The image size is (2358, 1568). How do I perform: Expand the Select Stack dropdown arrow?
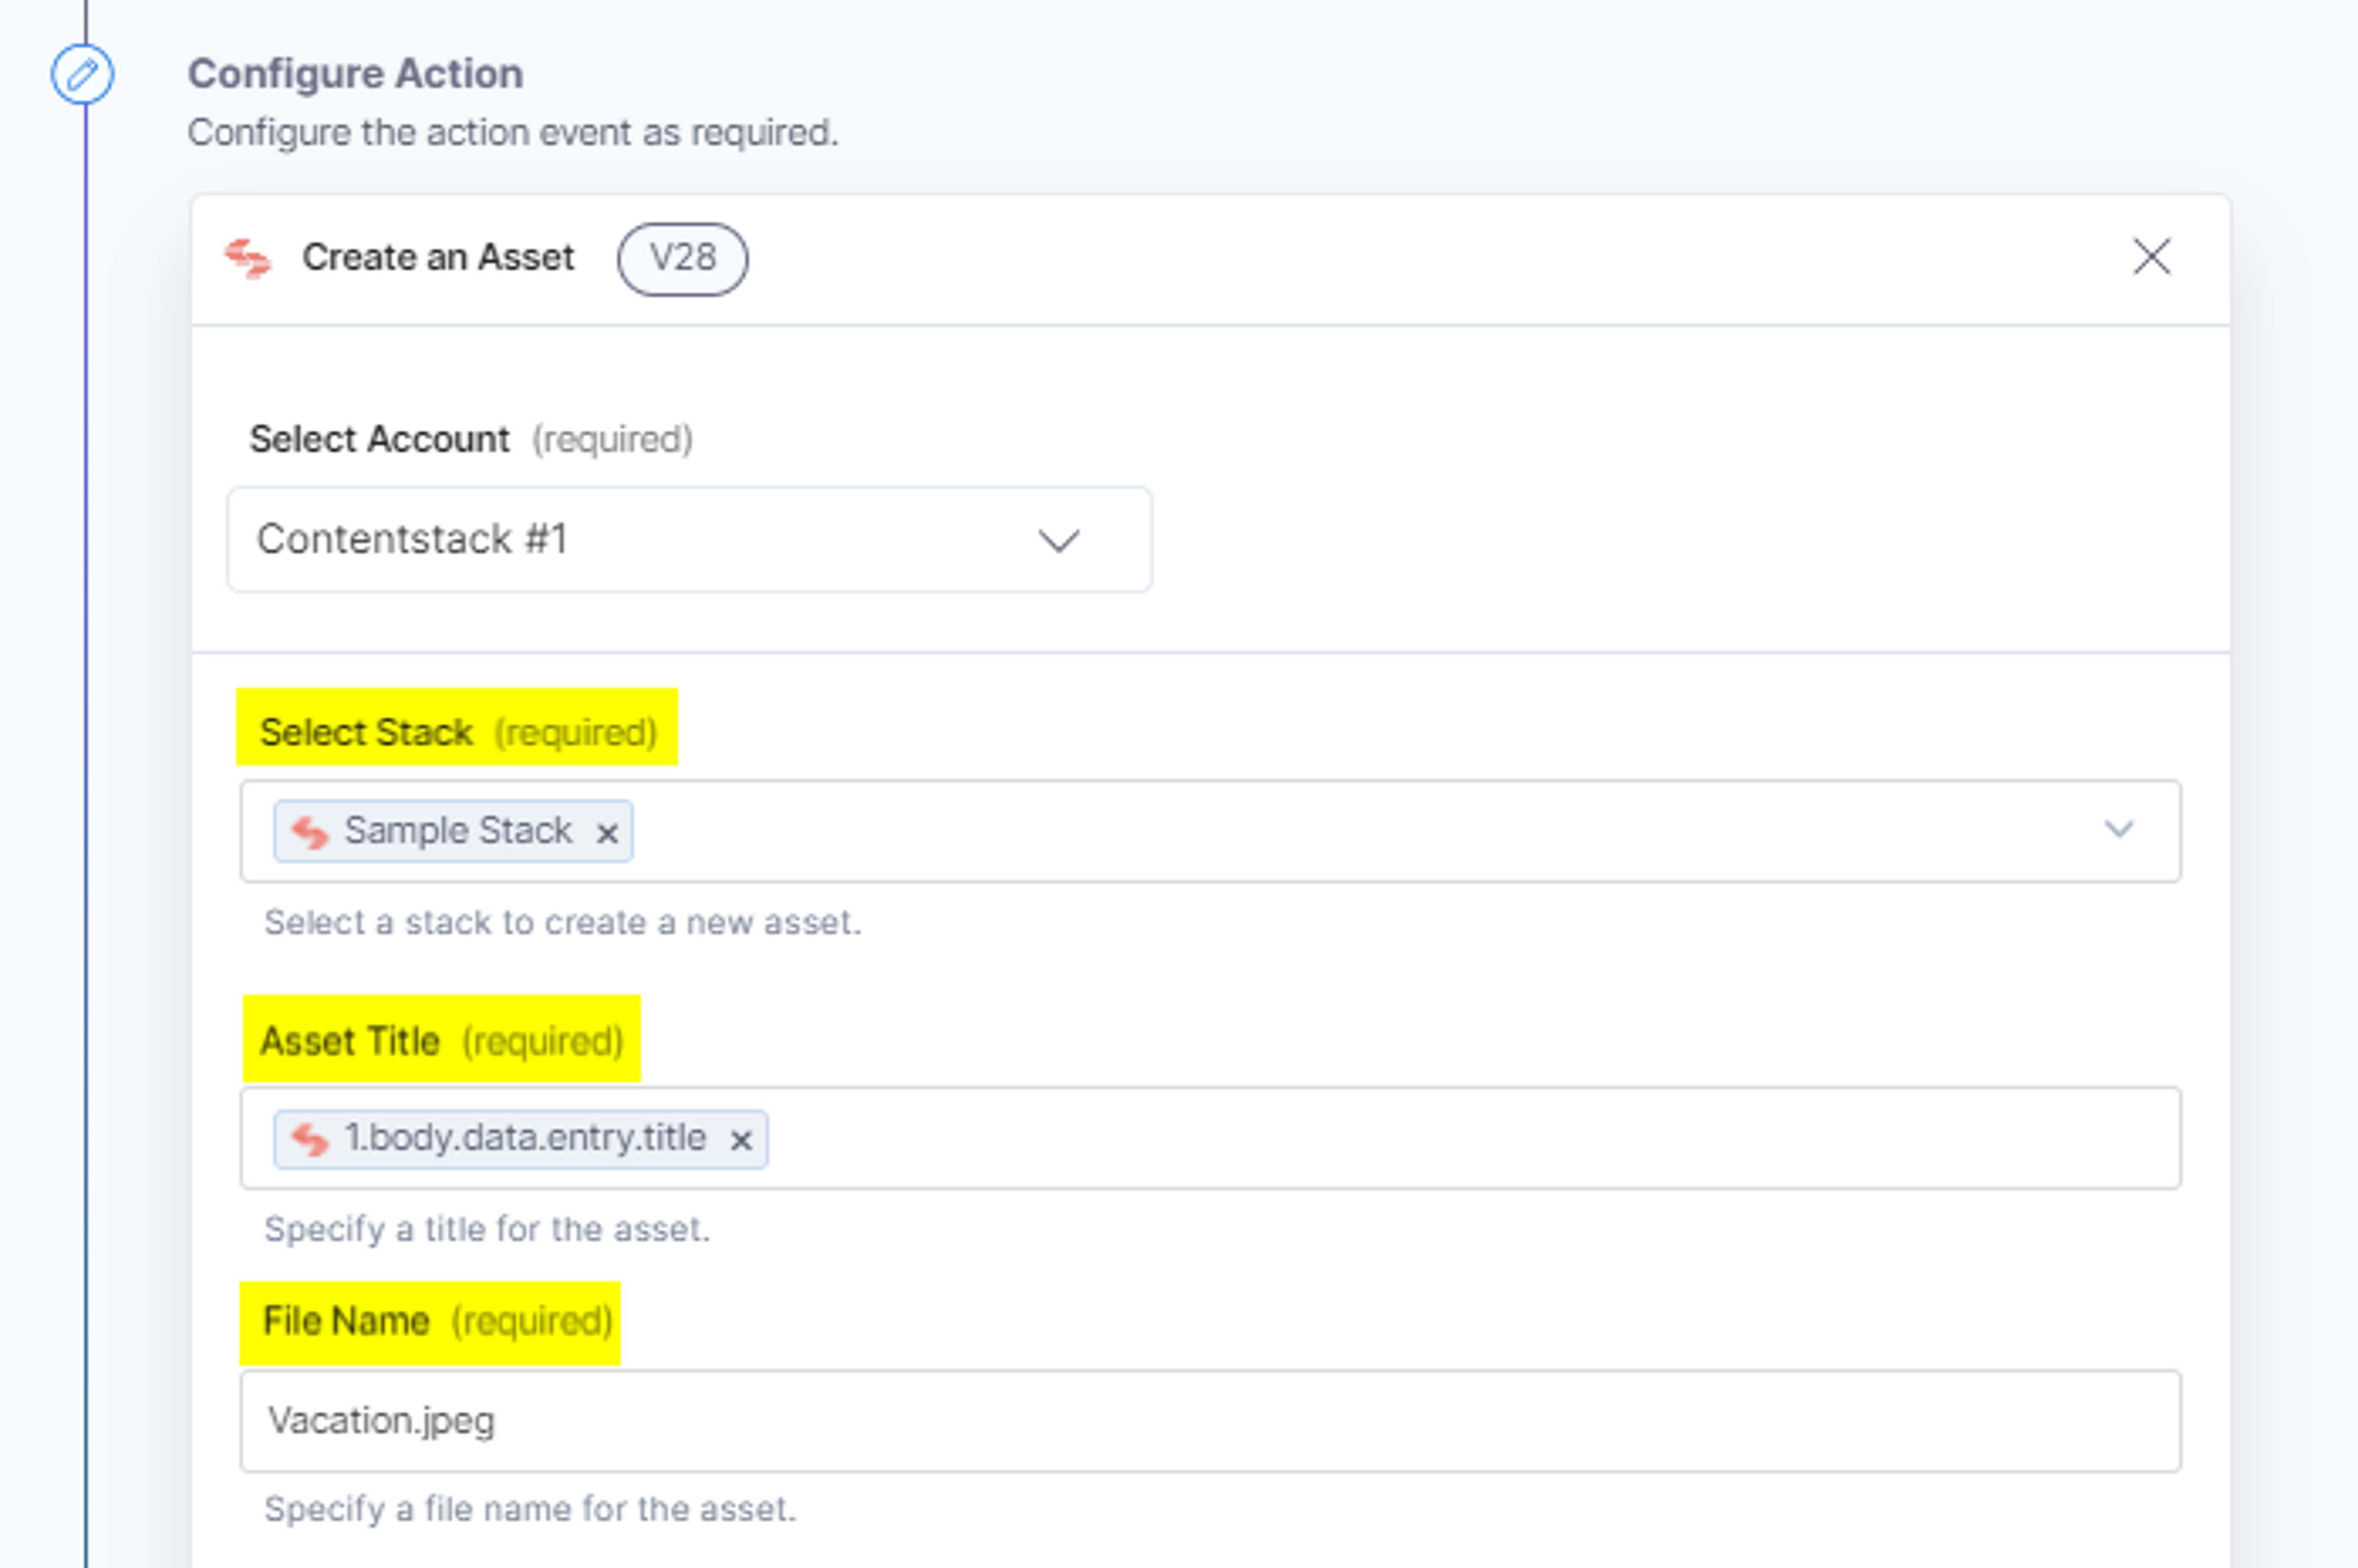(x=2118, y=829)
